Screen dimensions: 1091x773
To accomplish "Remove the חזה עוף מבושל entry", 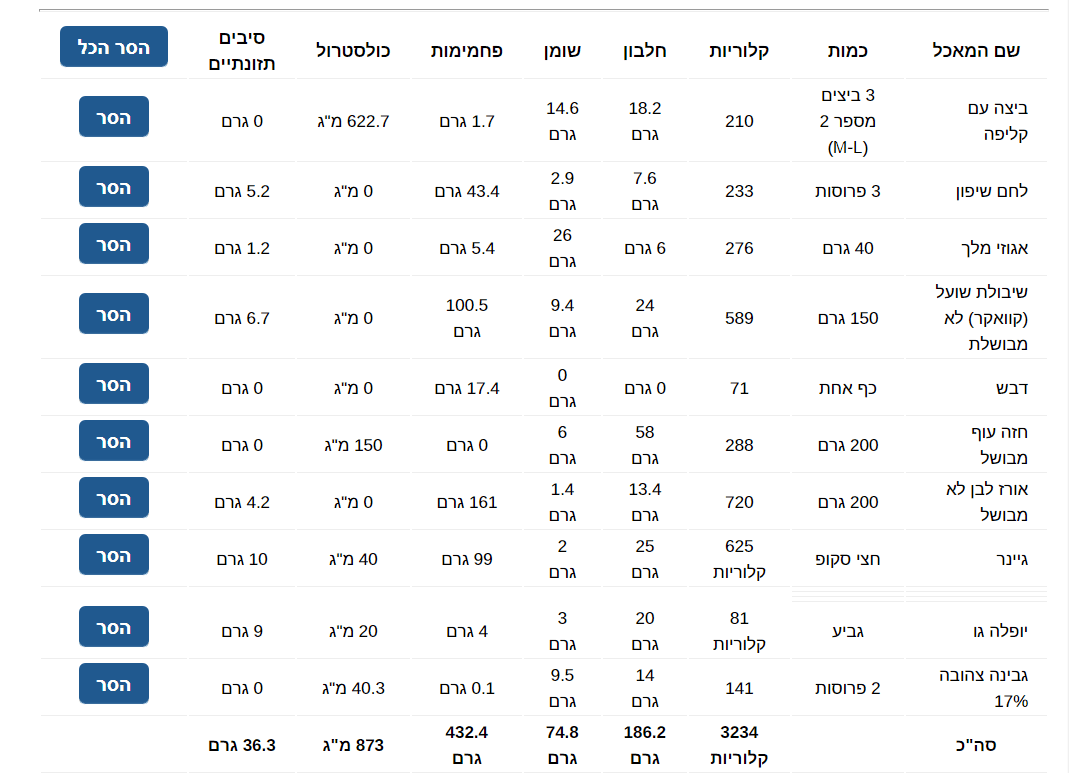I will pyautogui.click(x=113, y=440).
